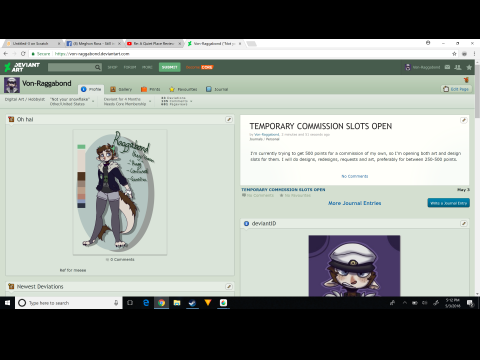The image size is (480, 360).
Task: Open the notifications mail icon
Action: [x=447, y=67]
